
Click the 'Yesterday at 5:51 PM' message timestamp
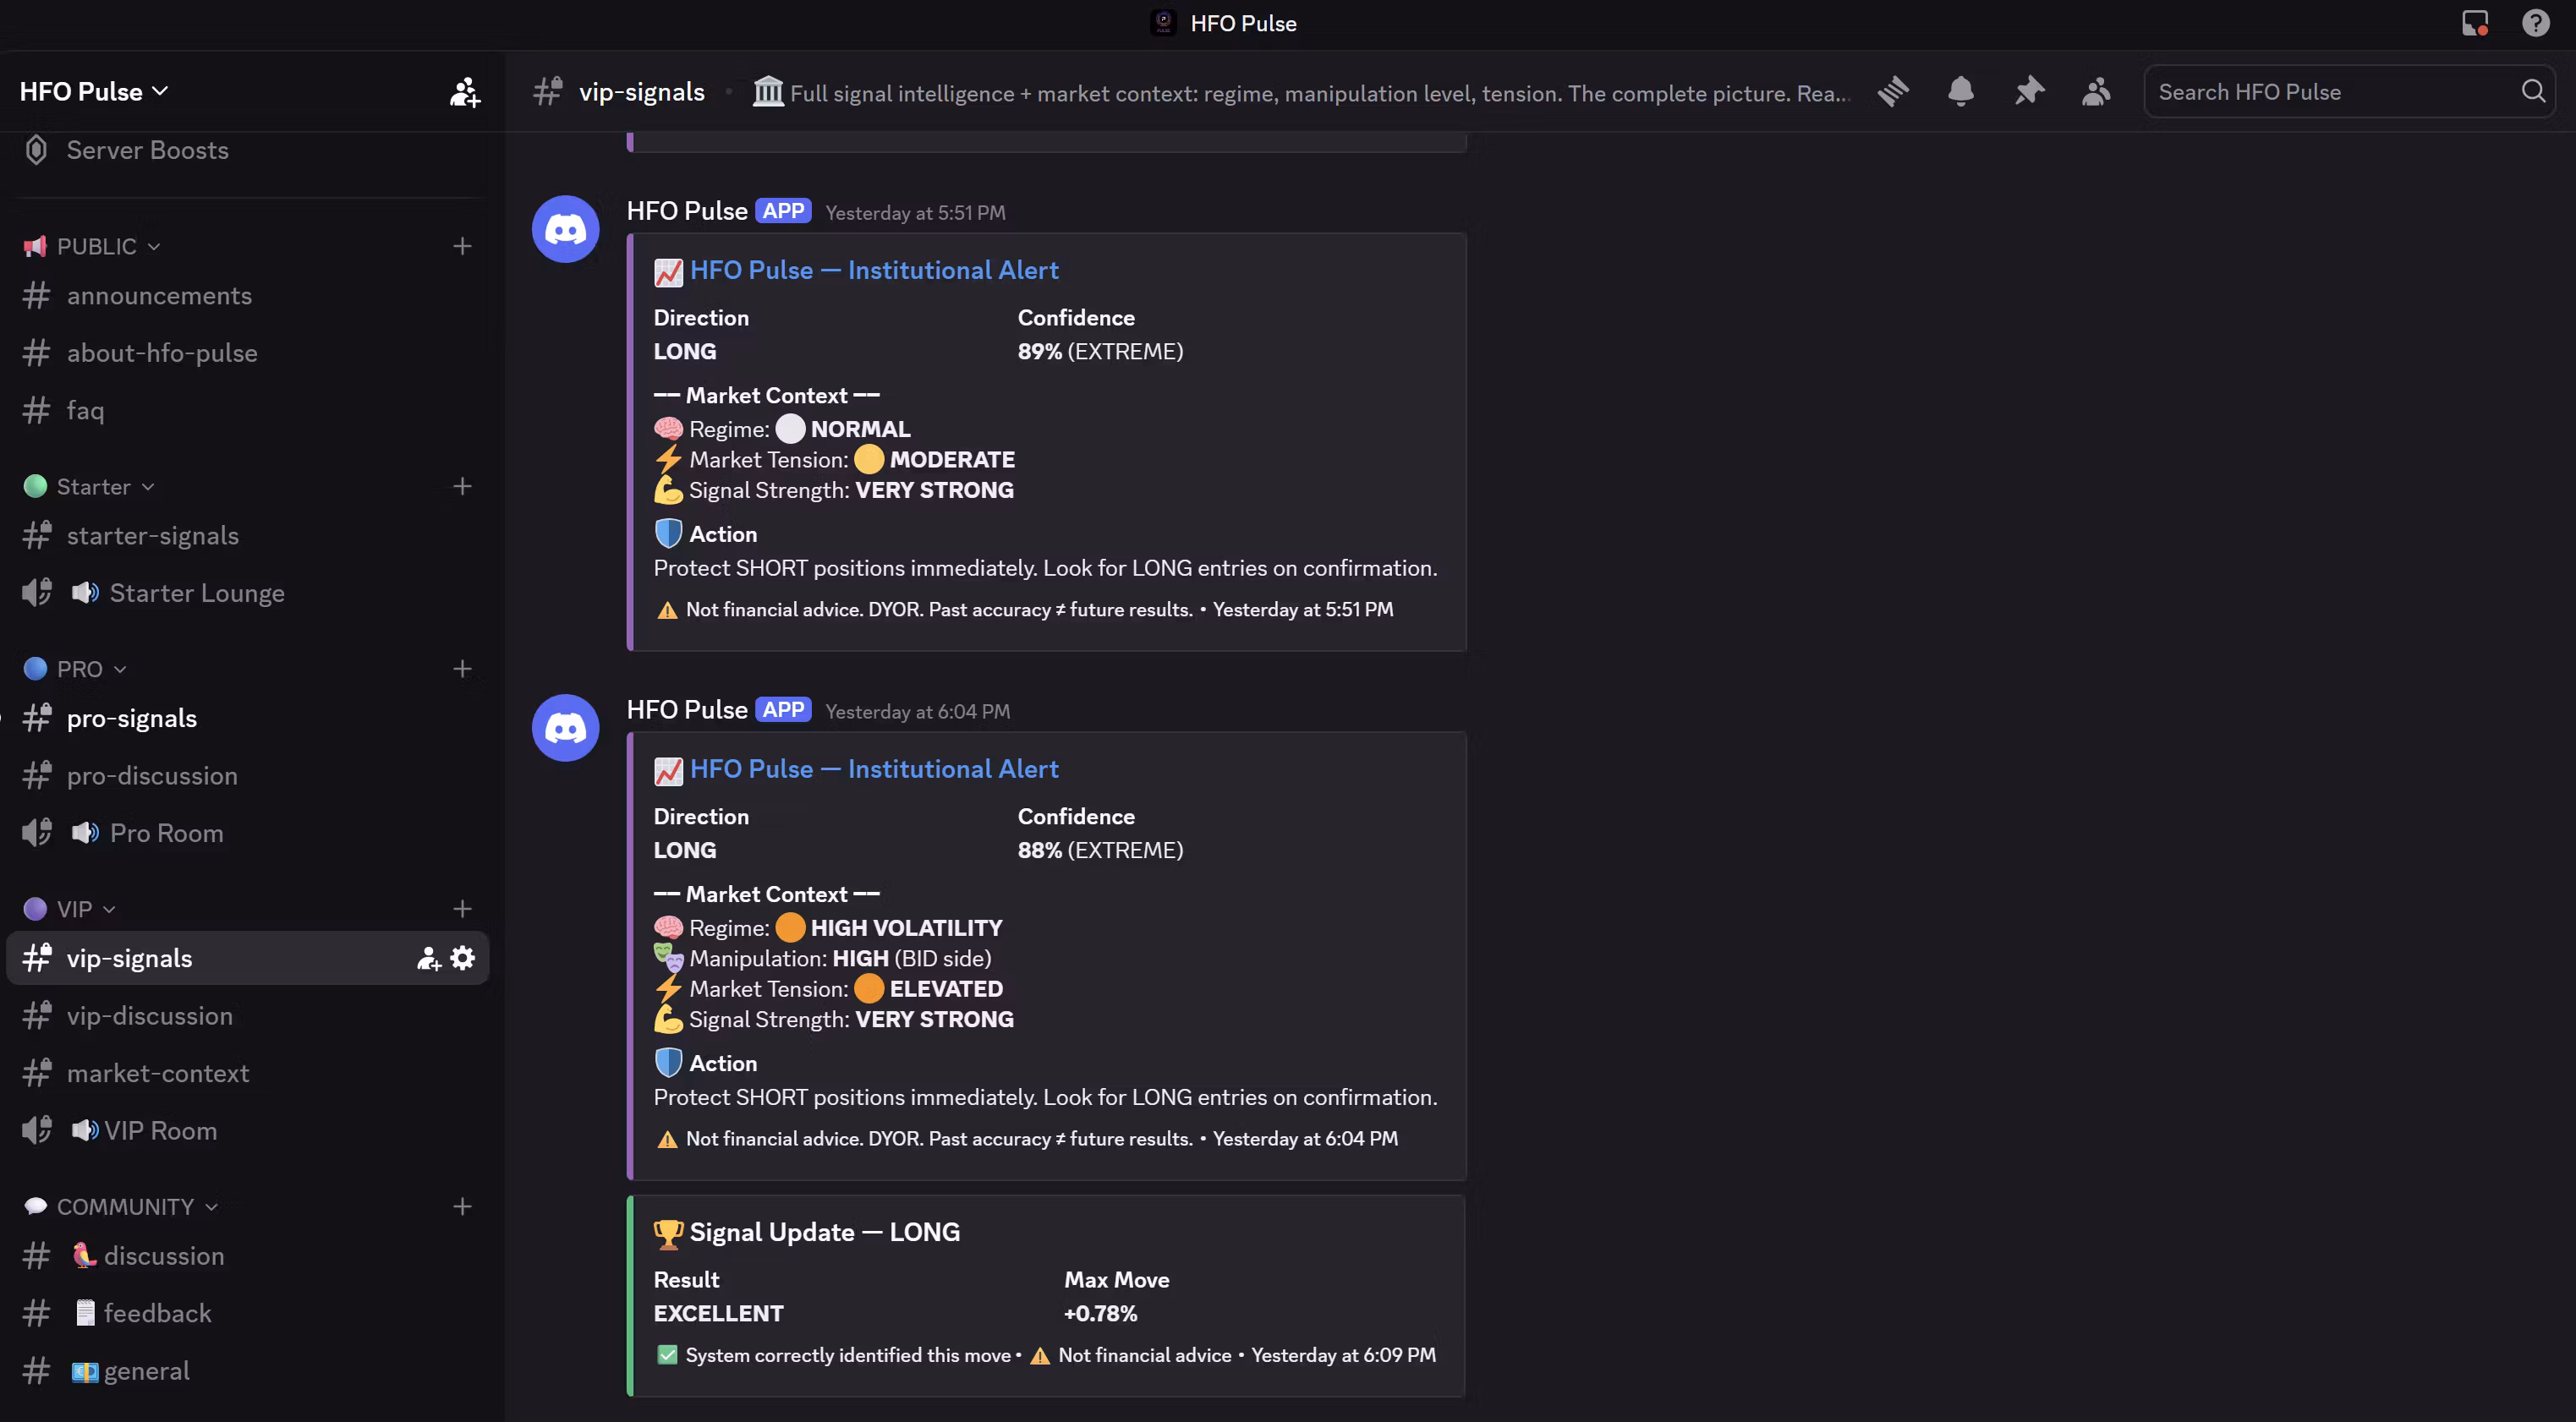point(915,213)
